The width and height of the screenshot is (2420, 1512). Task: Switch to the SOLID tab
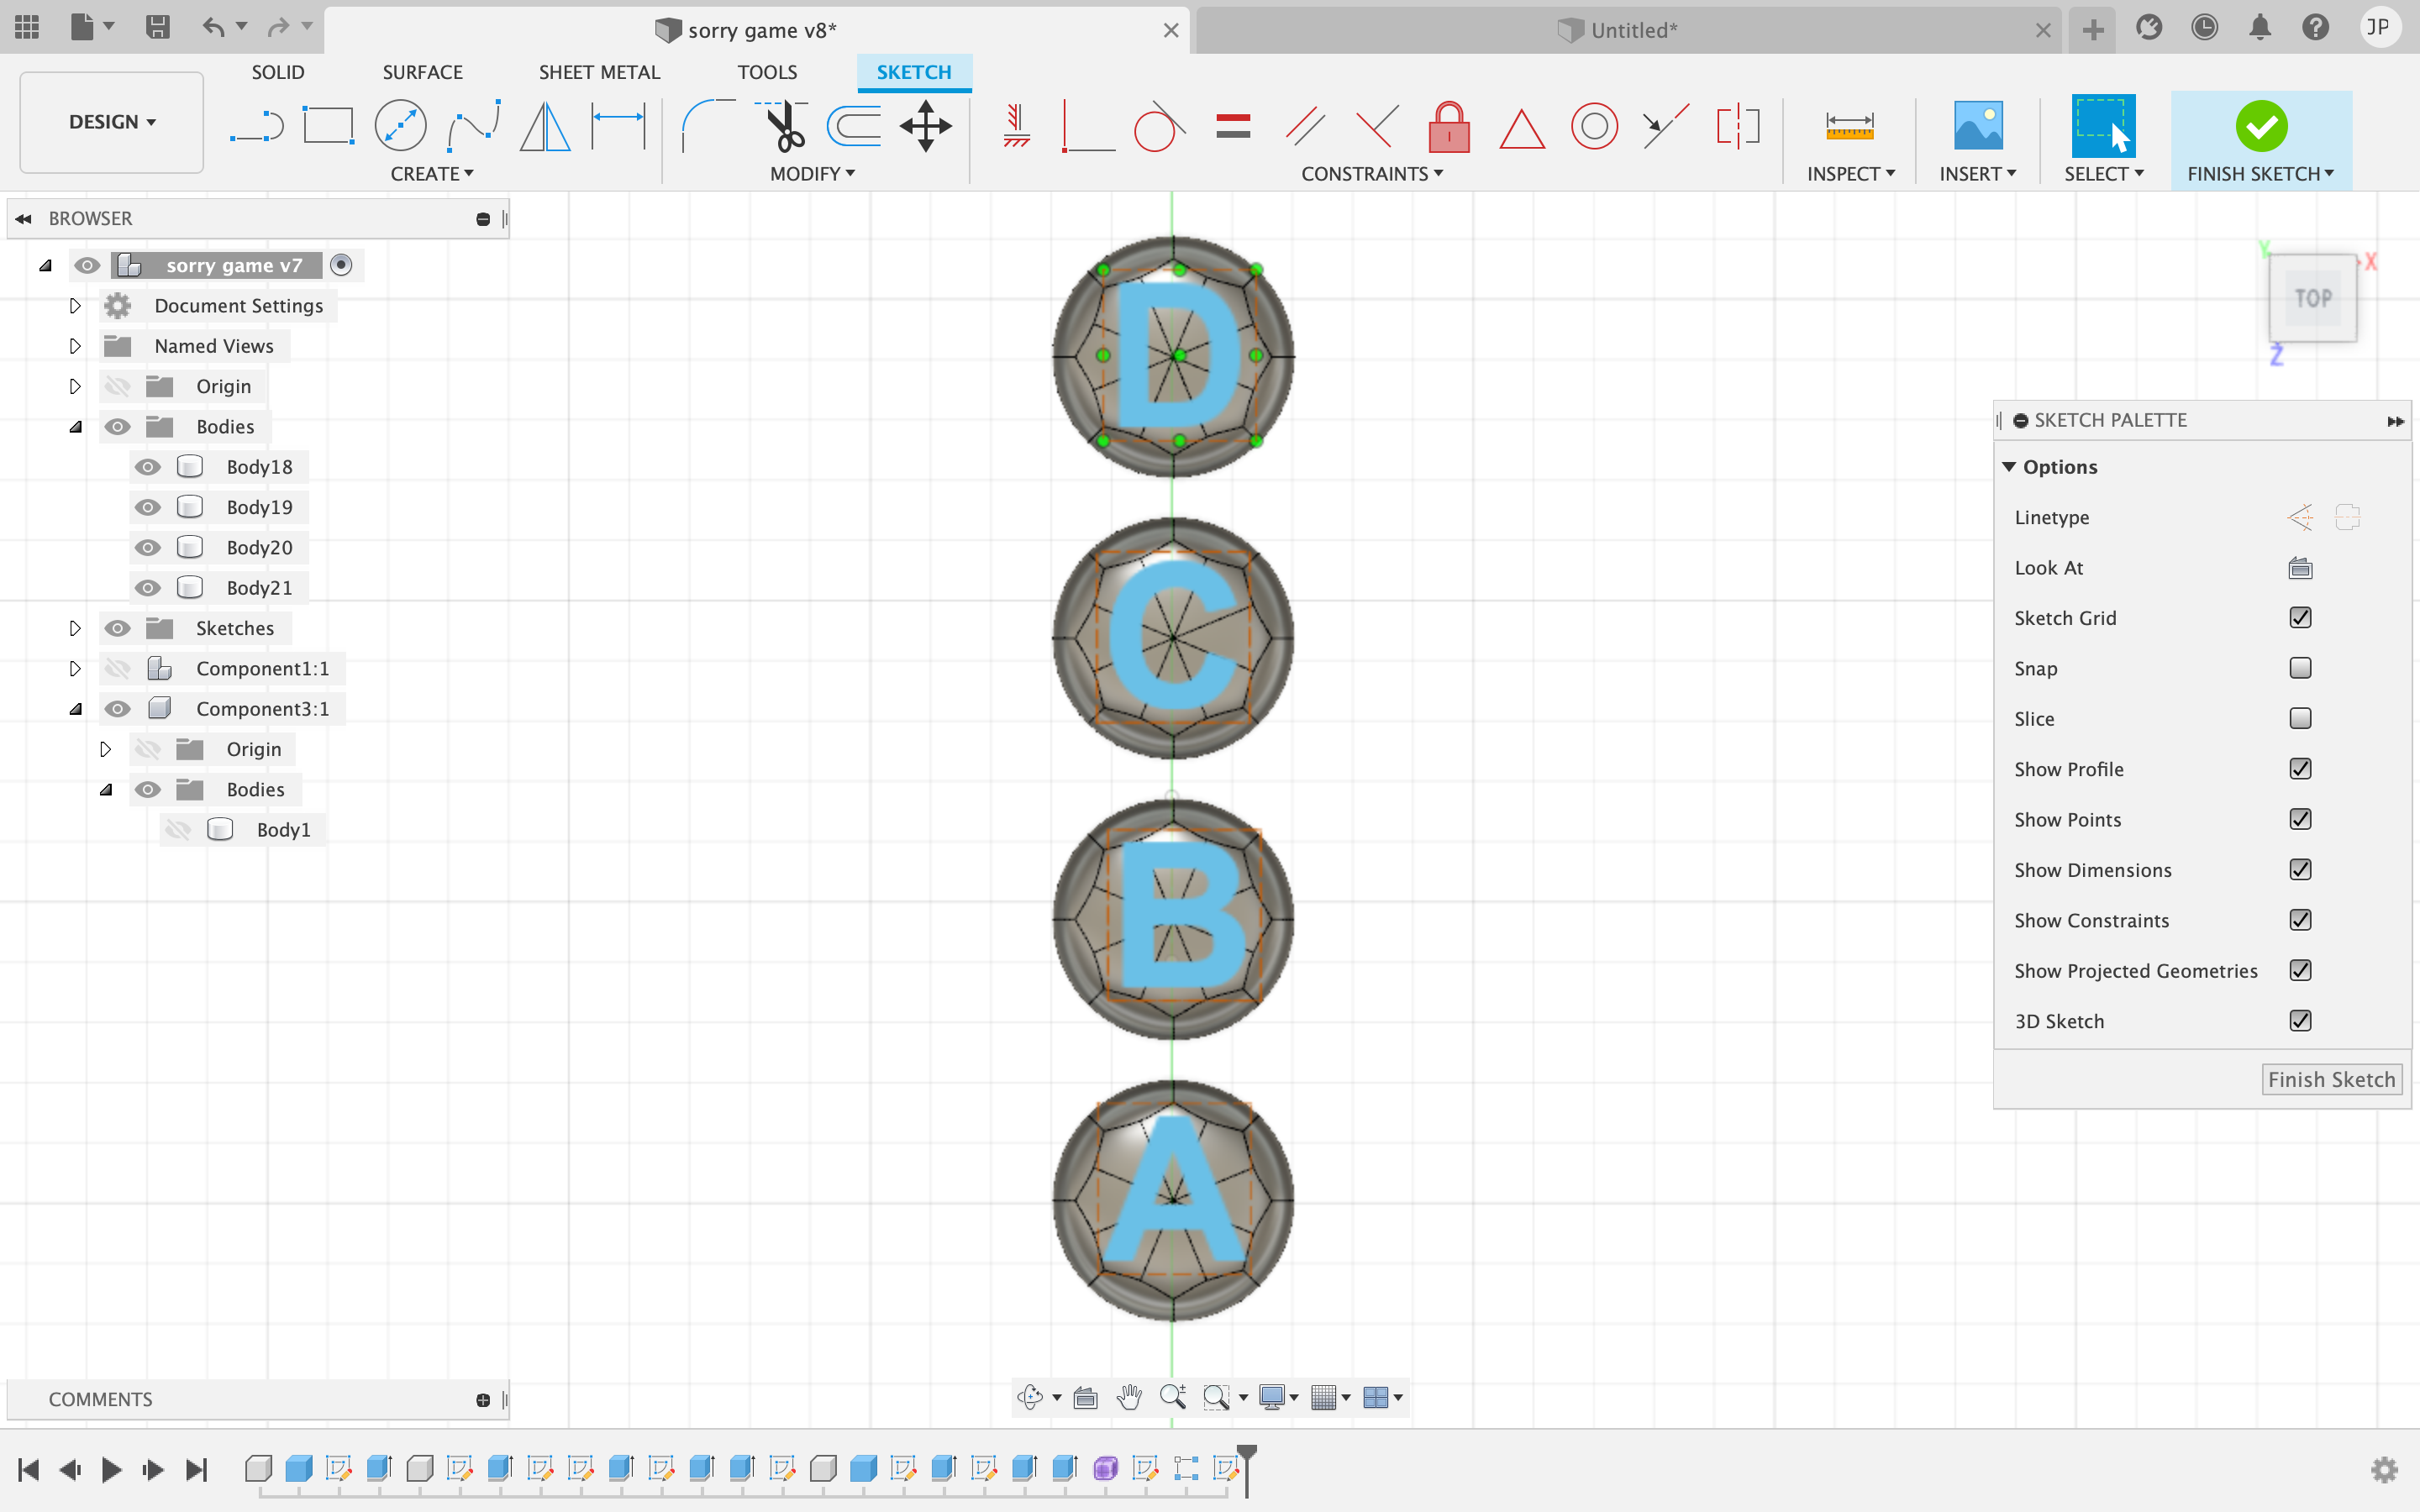[x=278, y=72]
